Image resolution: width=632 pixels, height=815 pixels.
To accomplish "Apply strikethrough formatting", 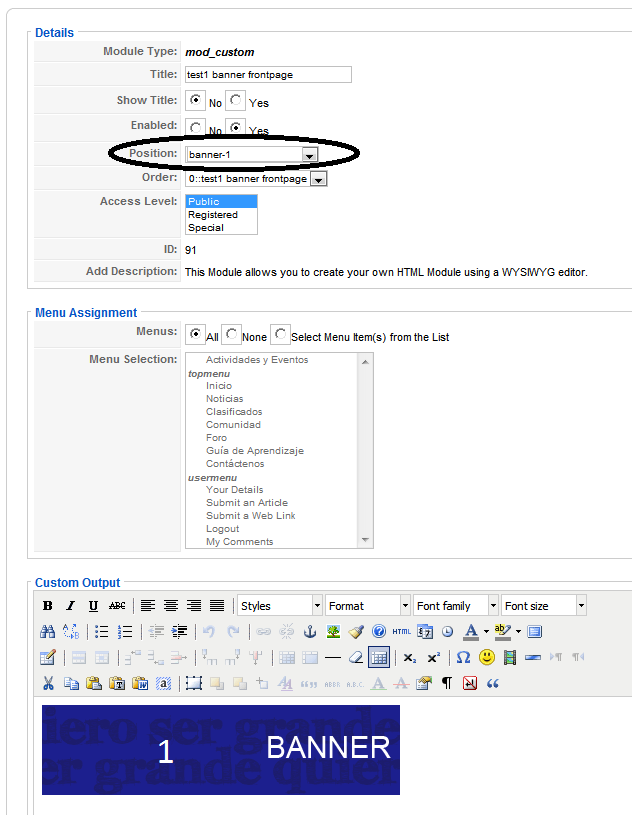I will (x=117, y=606).
